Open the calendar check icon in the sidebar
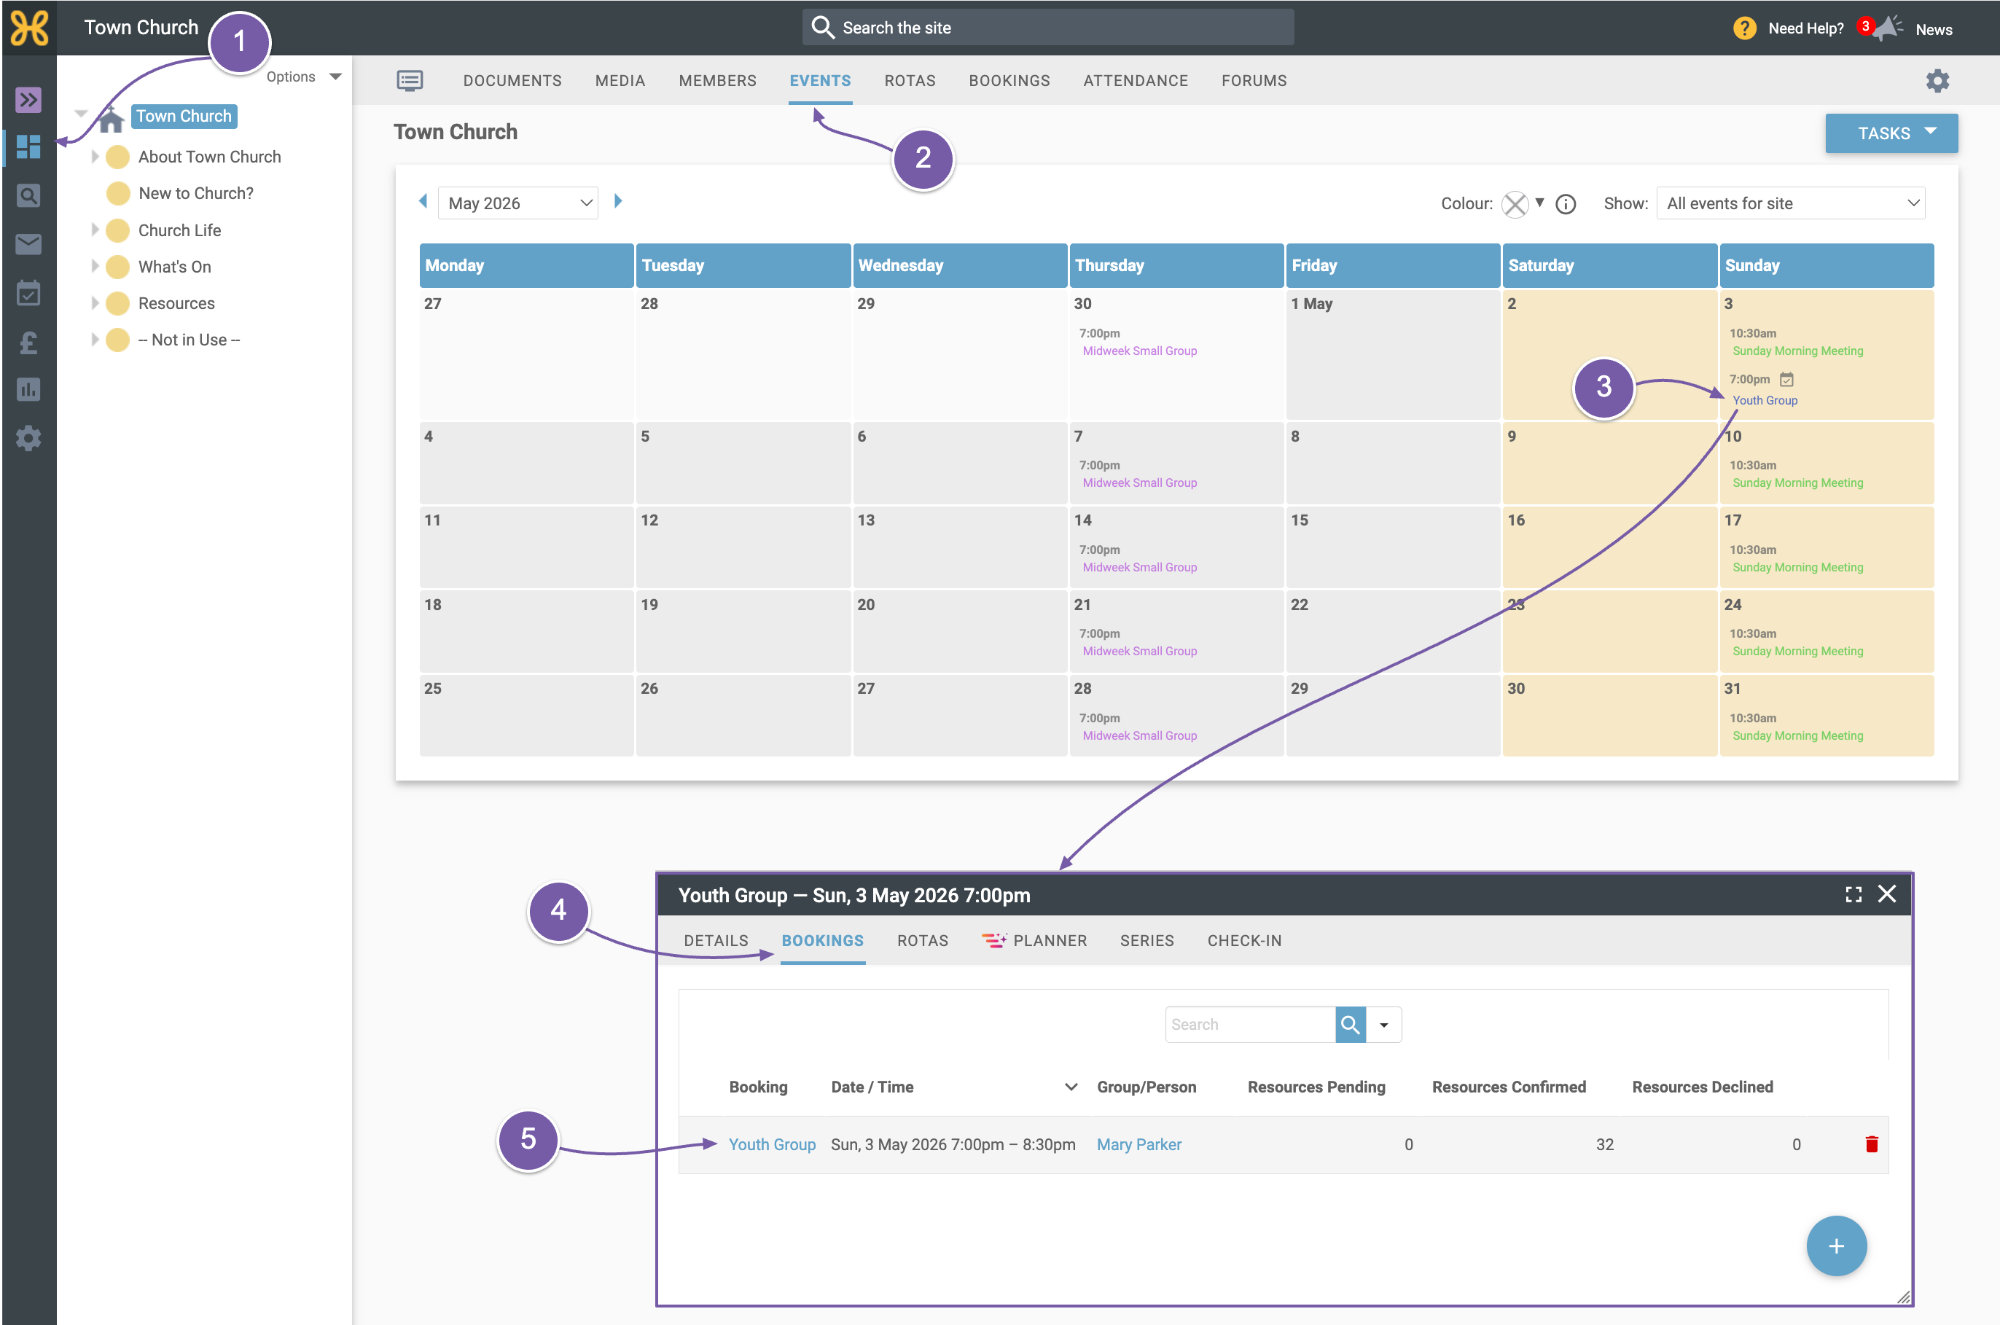 pos(29,293)
